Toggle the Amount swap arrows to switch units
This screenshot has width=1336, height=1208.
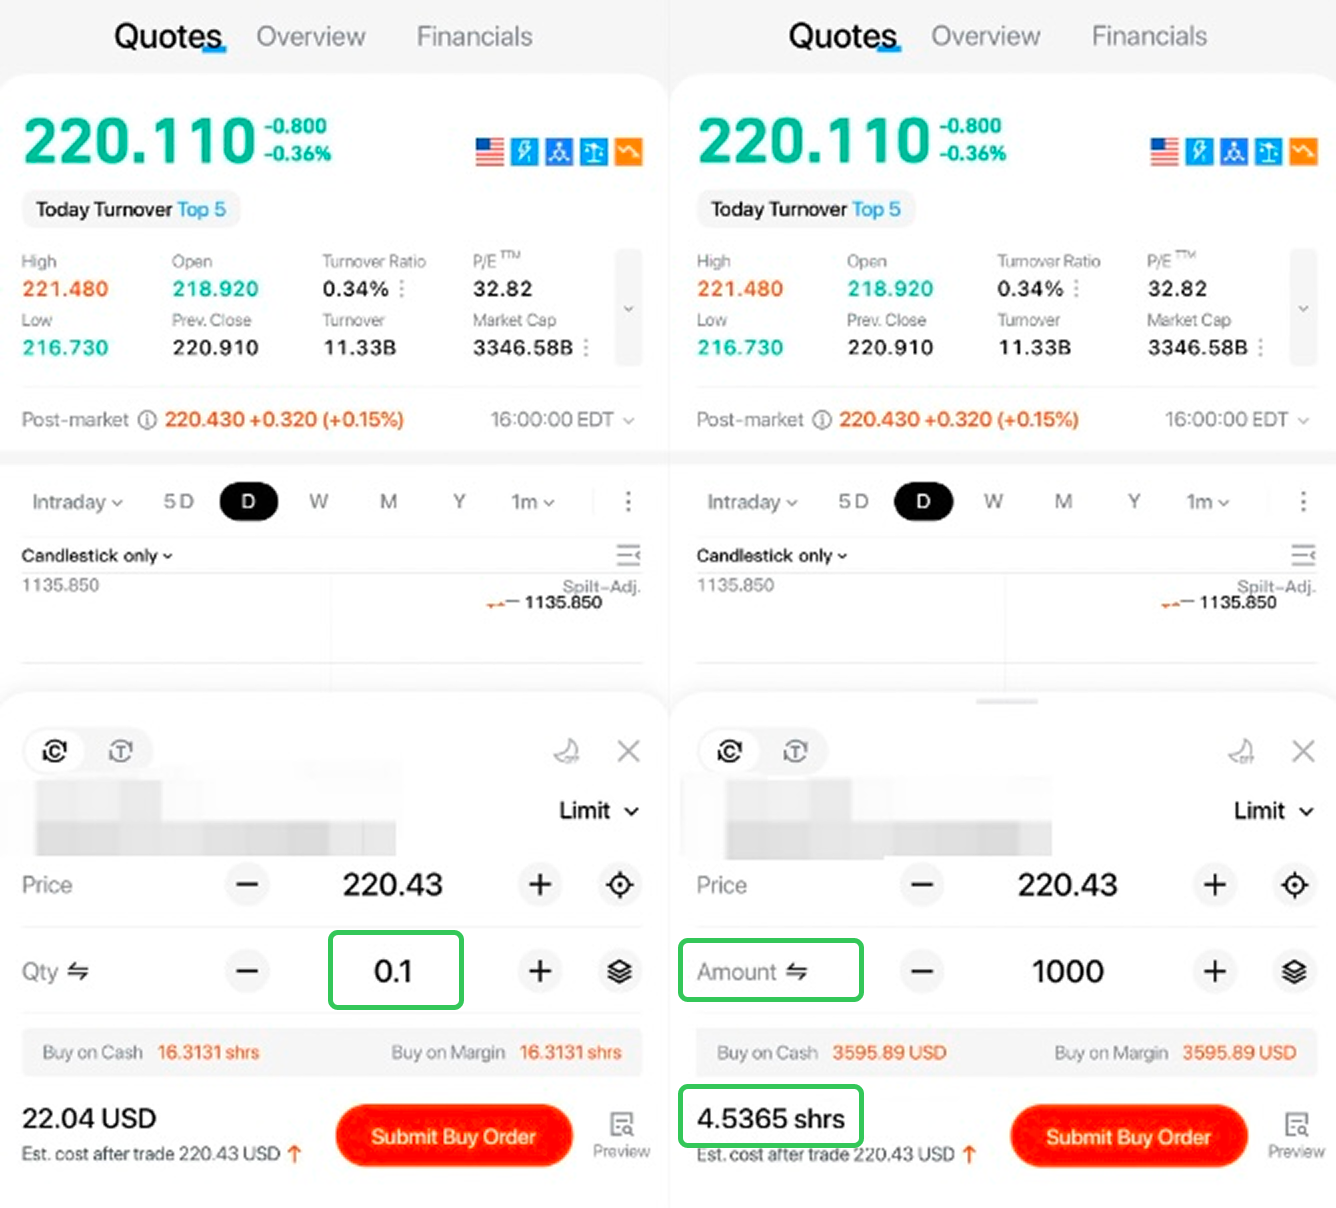[x=796, y=971]
